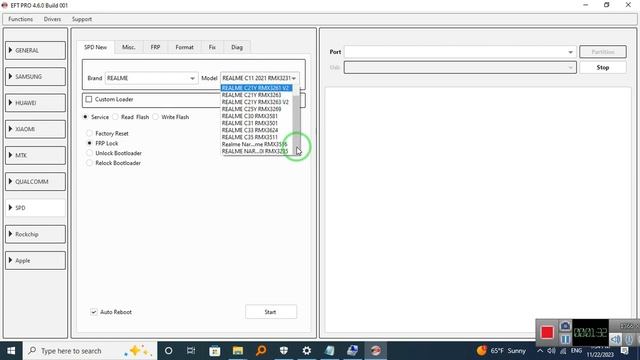Open the Port dropdown
Screen dimensions: 640x360
(x=460, y=52)
